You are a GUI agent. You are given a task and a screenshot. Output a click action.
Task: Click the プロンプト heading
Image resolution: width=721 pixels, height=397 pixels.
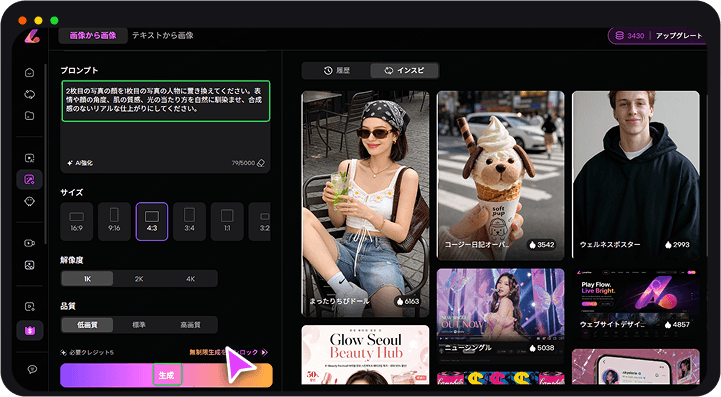pos(79,70)
